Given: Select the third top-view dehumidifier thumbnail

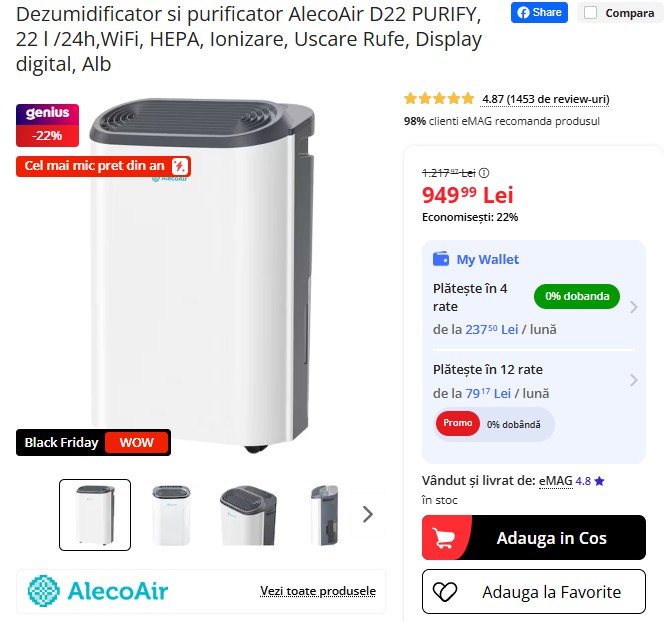Looking at the screenshot, I should click(x=247, y=515).
